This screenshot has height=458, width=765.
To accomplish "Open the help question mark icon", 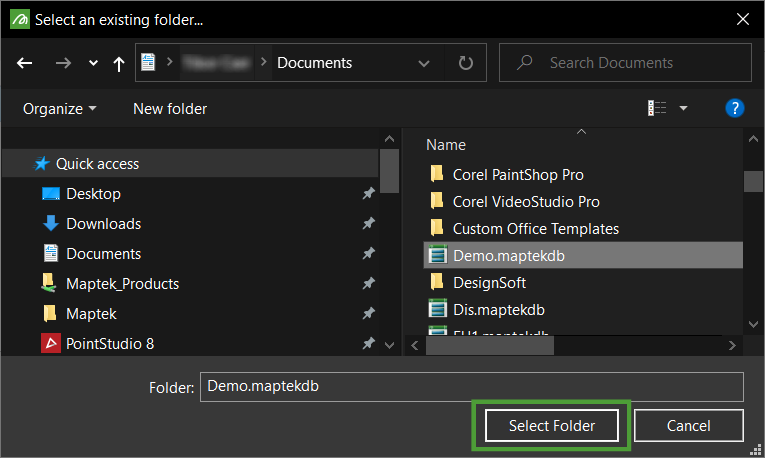I will pos(735,108).
